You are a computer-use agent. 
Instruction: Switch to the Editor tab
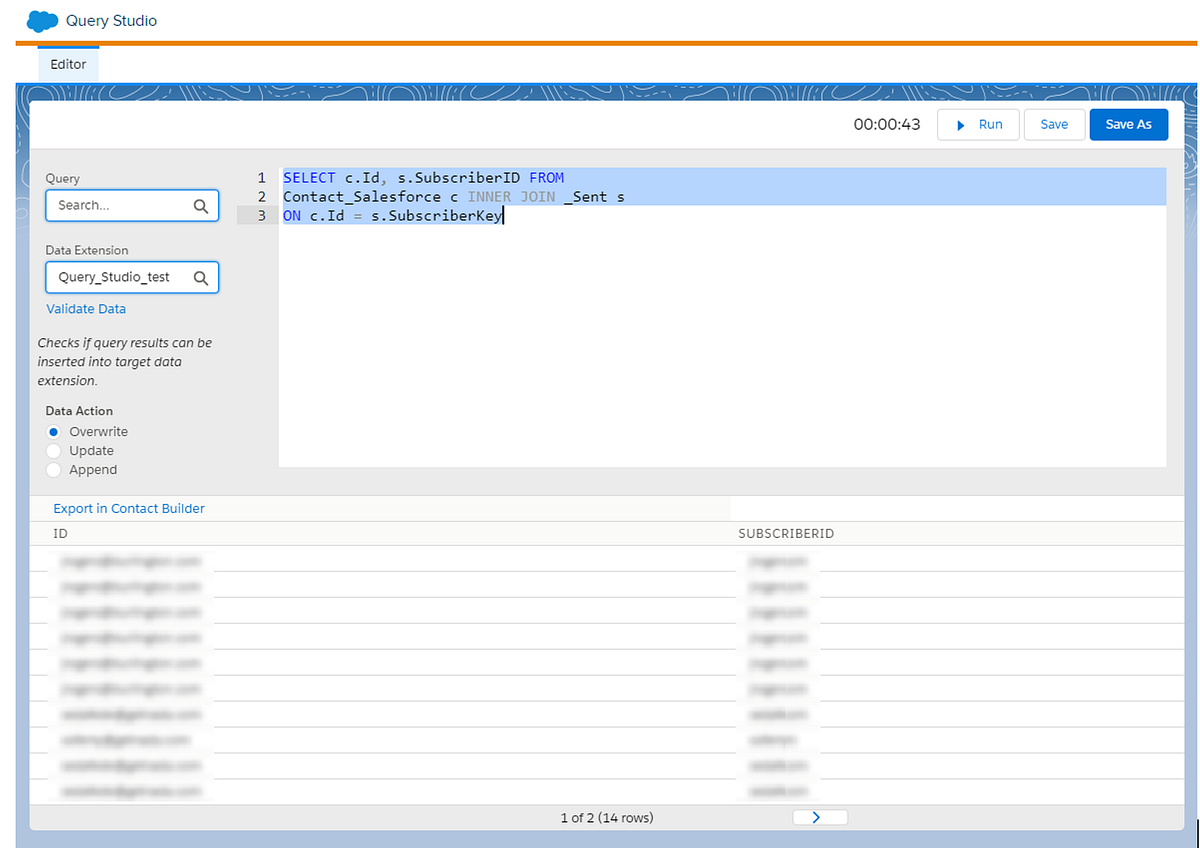(x=67, y=63)
